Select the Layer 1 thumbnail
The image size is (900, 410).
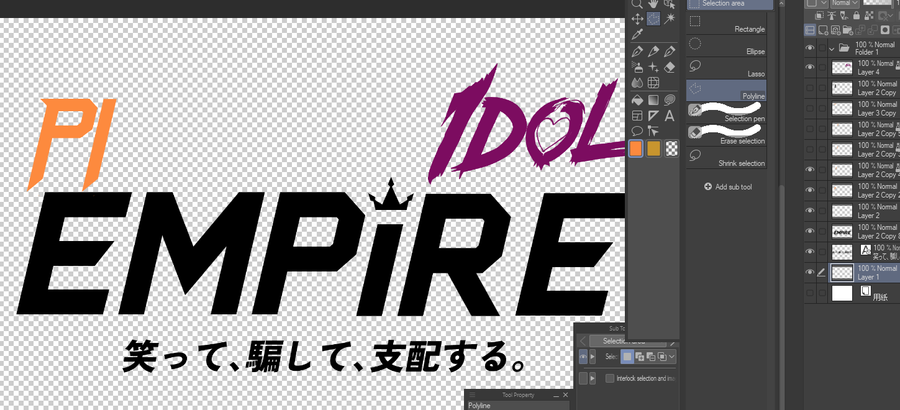tap(842, 272)
